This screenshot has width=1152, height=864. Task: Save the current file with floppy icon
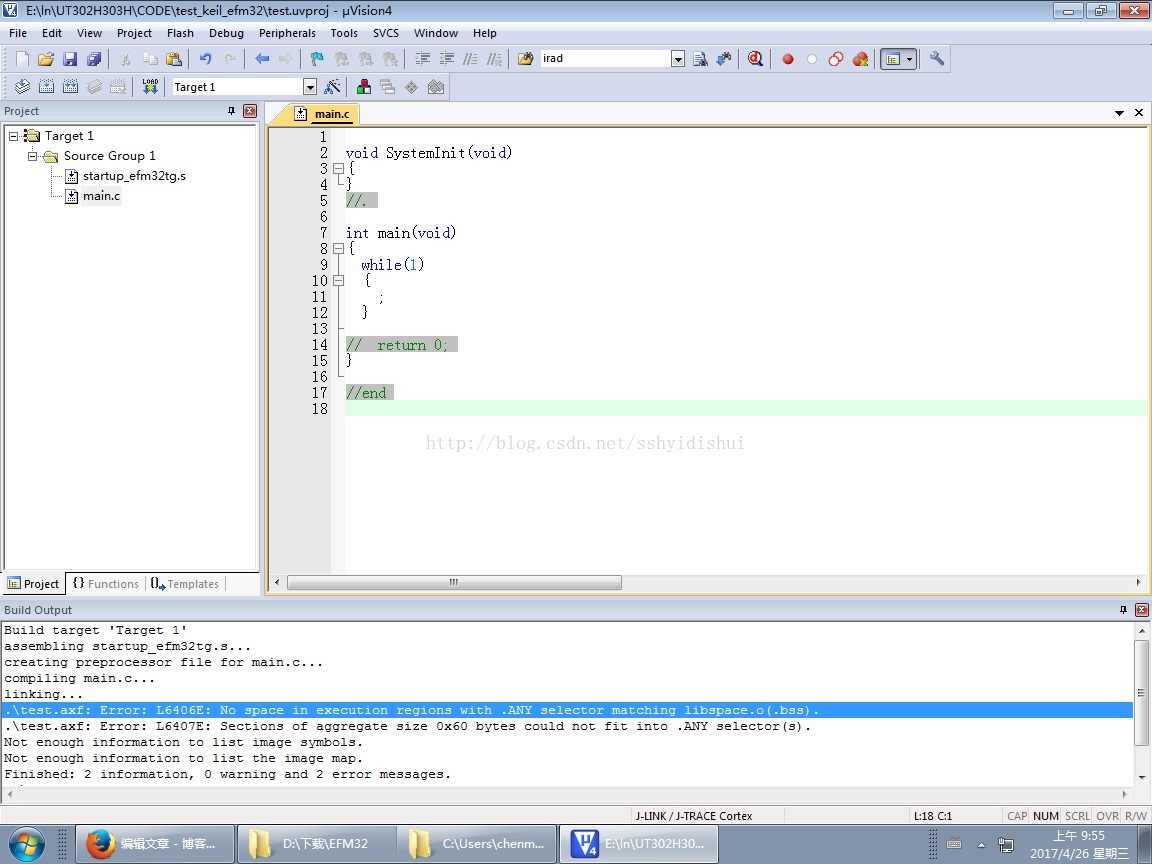[x=70, y=59]
